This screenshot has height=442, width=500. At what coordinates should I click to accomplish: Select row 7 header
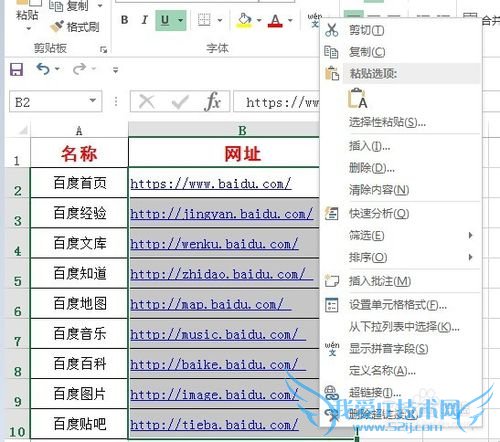17,334
